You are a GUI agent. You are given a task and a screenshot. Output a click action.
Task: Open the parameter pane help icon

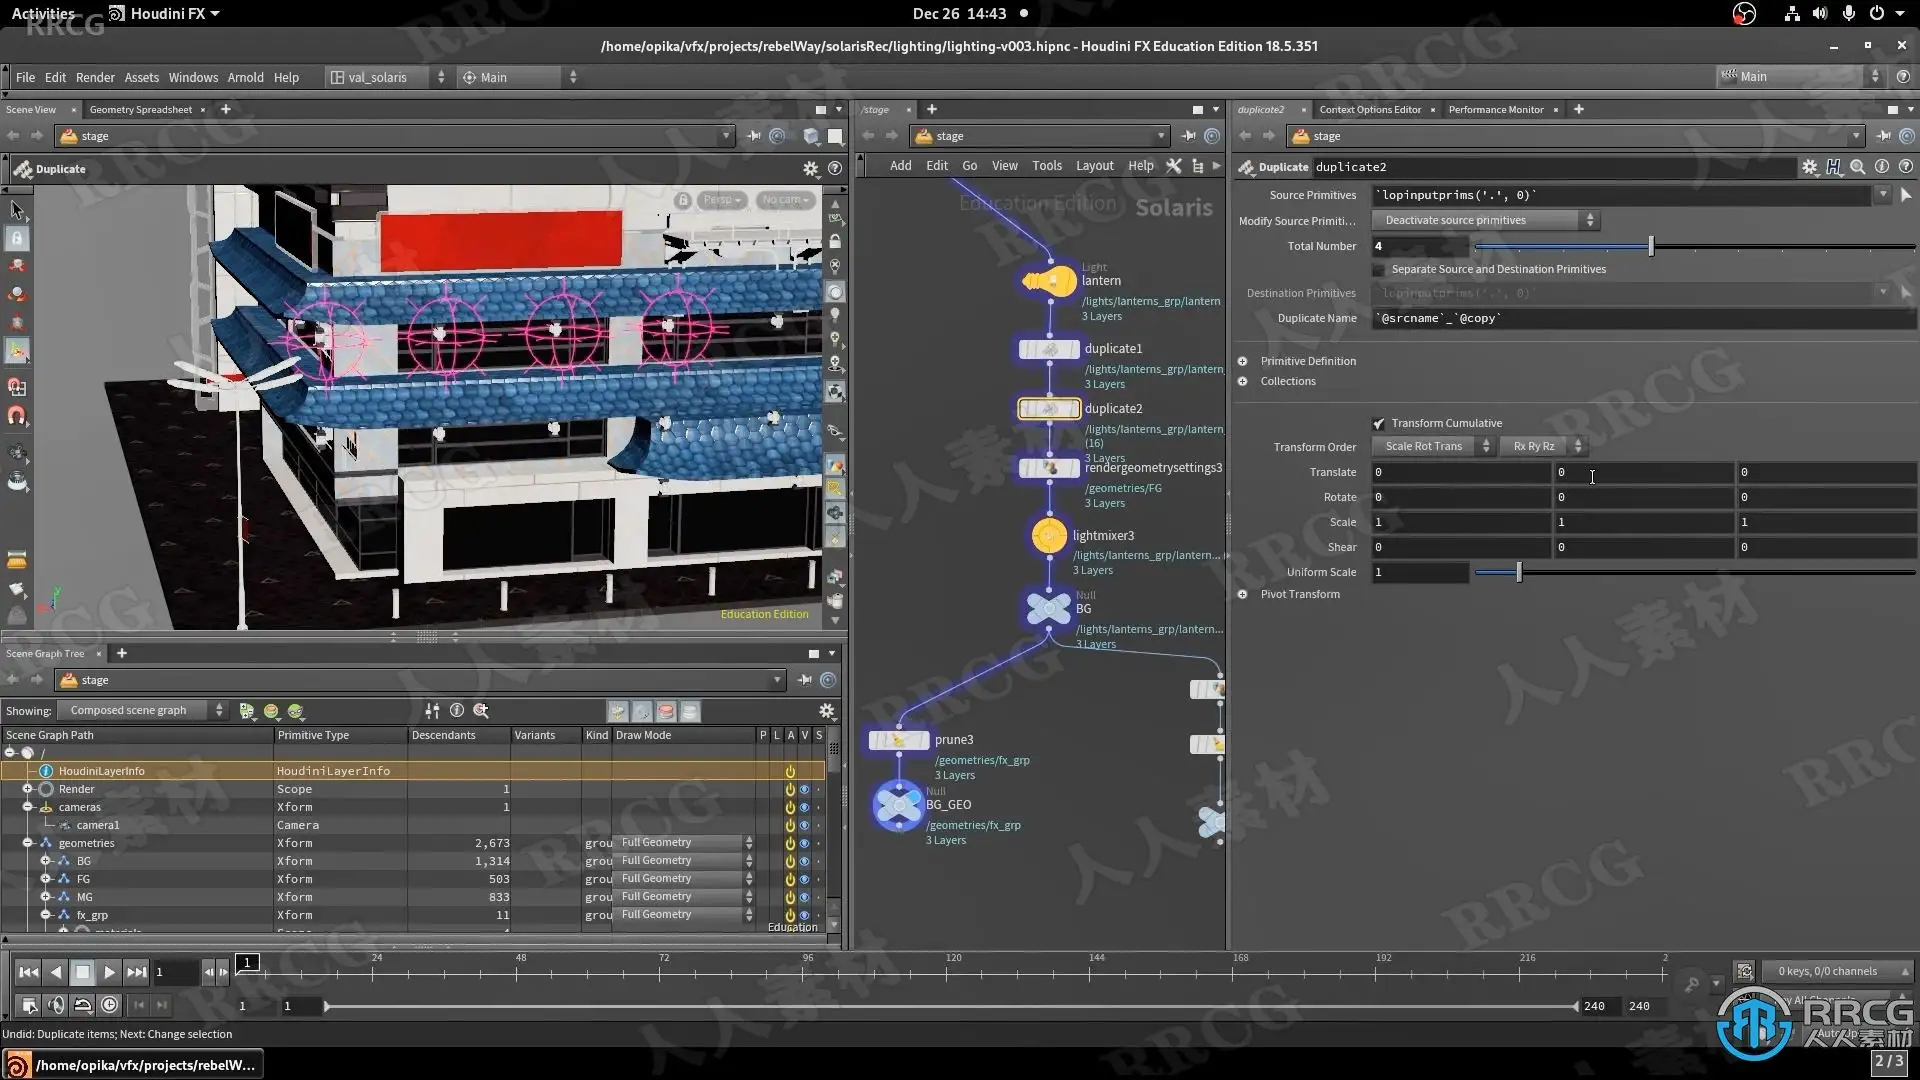point(1906,167)
